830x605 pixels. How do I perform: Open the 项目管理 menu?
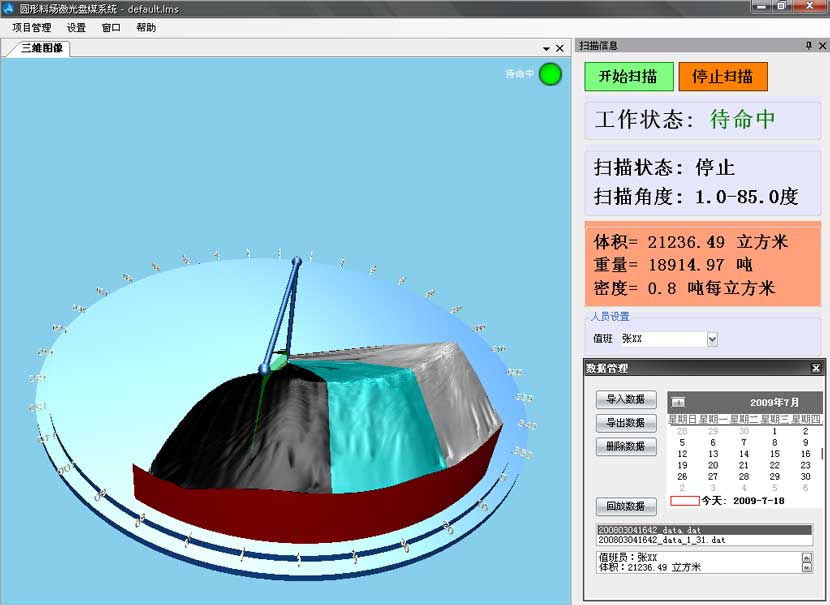pyautogui.click(x=31, y=28)
